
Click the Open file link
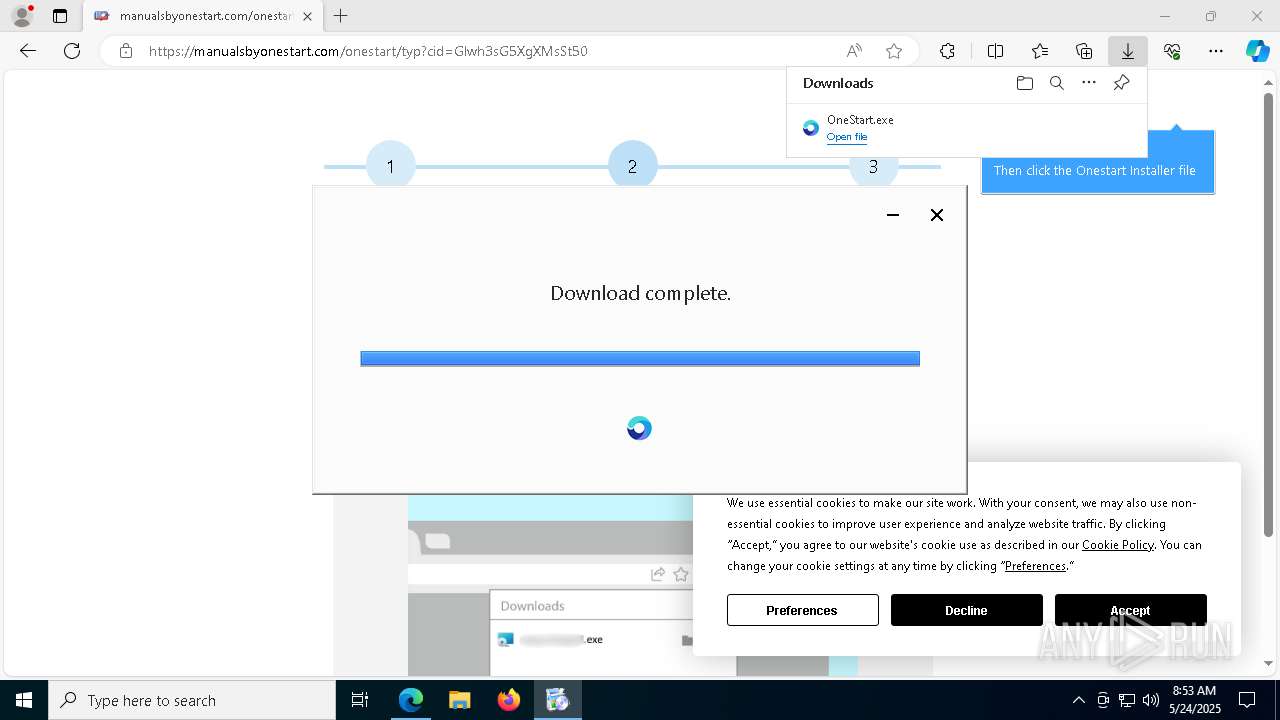[x=847, y=137]
